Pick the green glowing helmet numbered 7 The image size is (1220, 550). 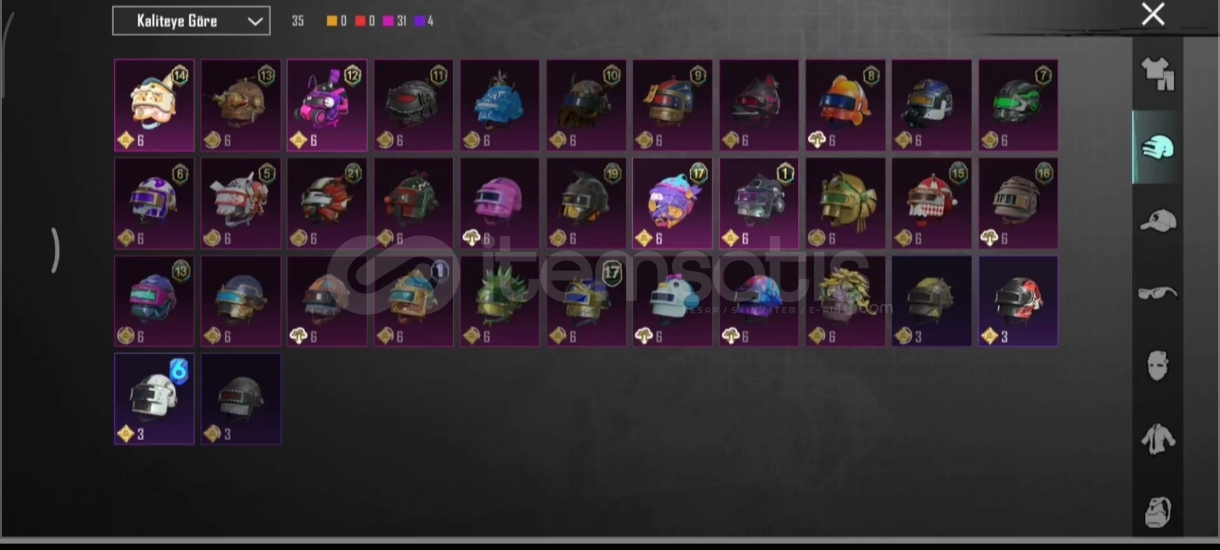tap(1018, 105)
